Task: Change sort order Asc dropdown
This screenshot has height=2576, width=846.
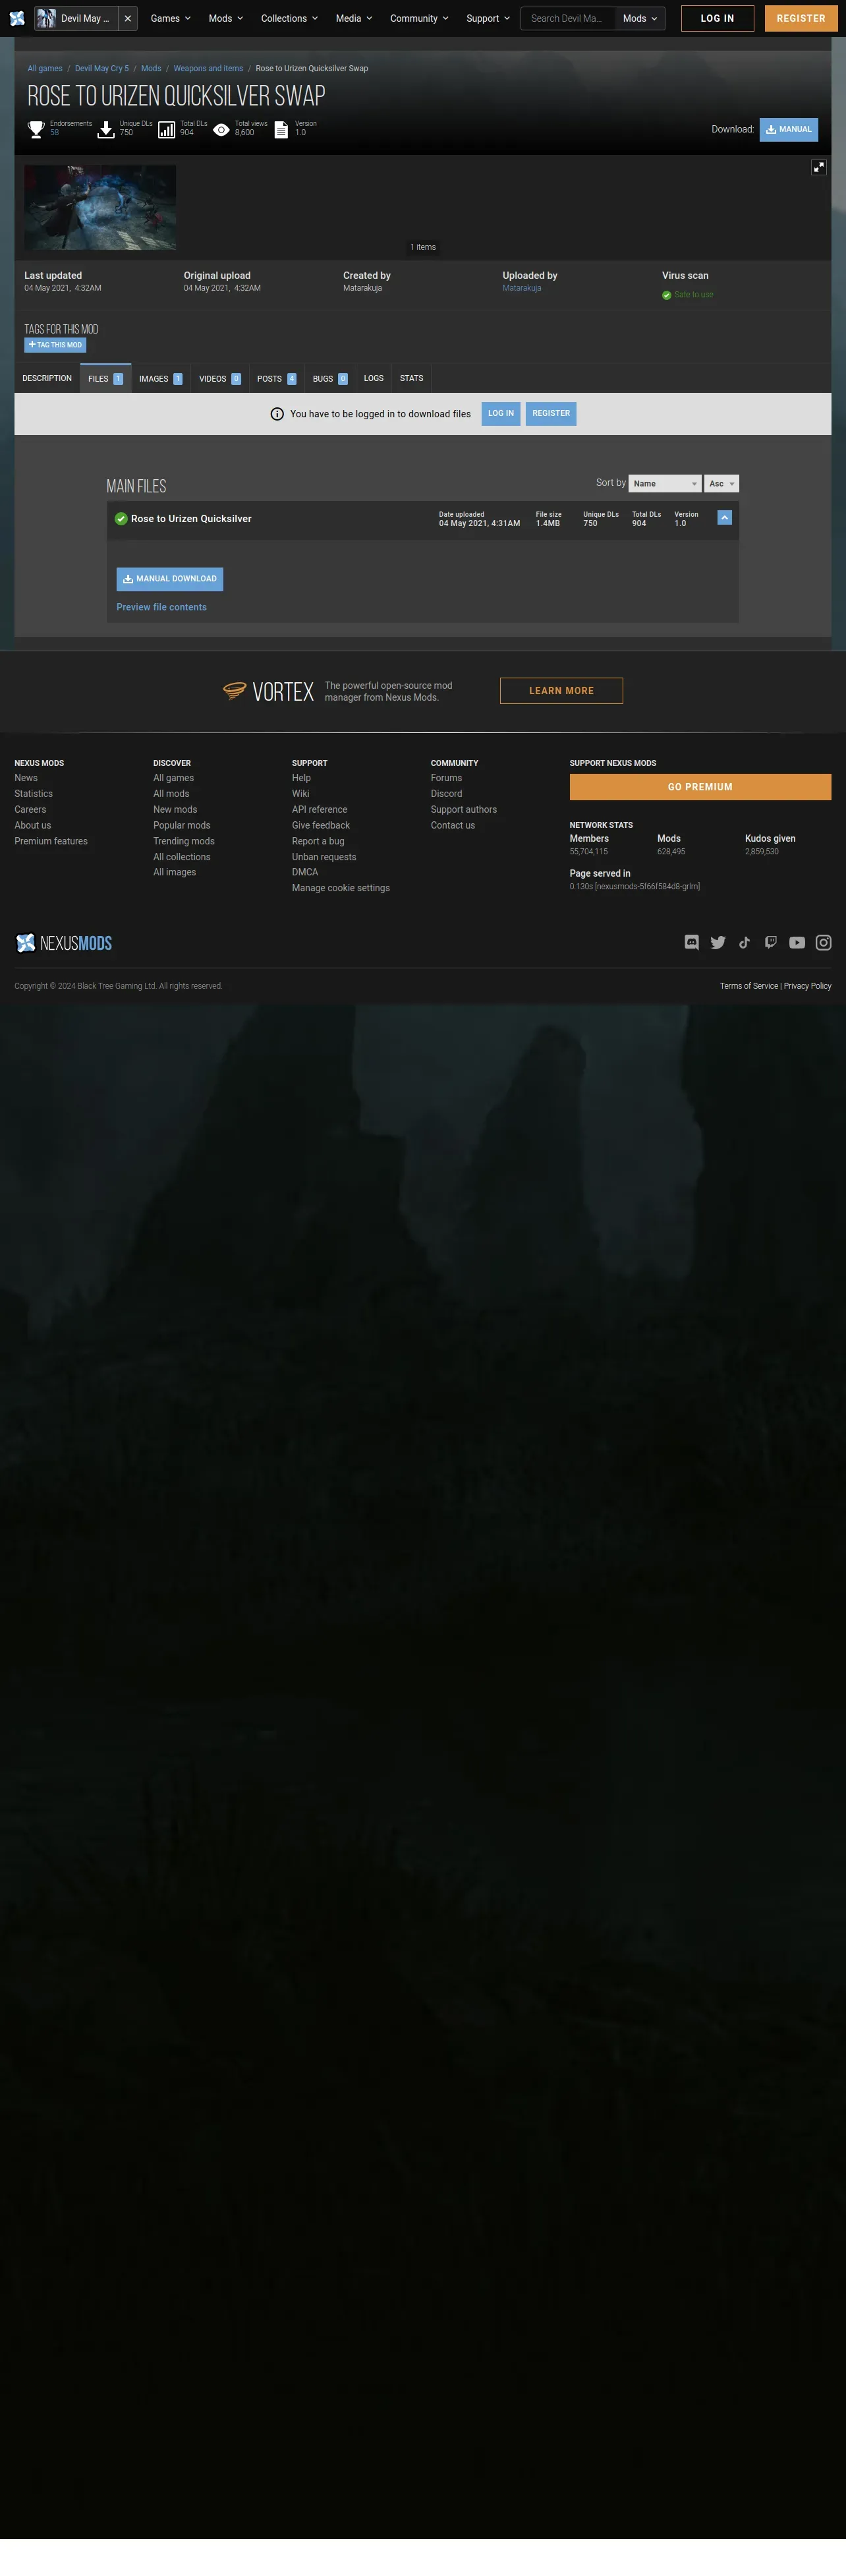Action: (x=722, y=483)
